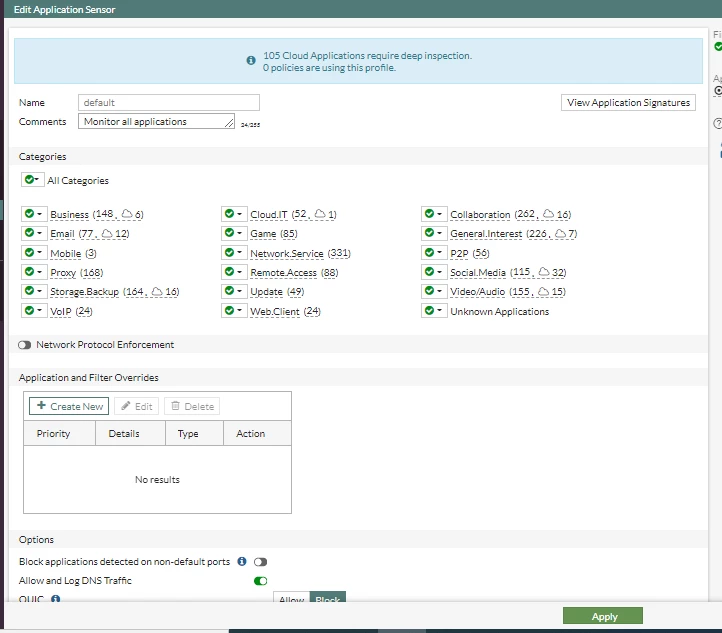Sort overrides by Priority column
722x633 pixels.
tap(59, 433)
